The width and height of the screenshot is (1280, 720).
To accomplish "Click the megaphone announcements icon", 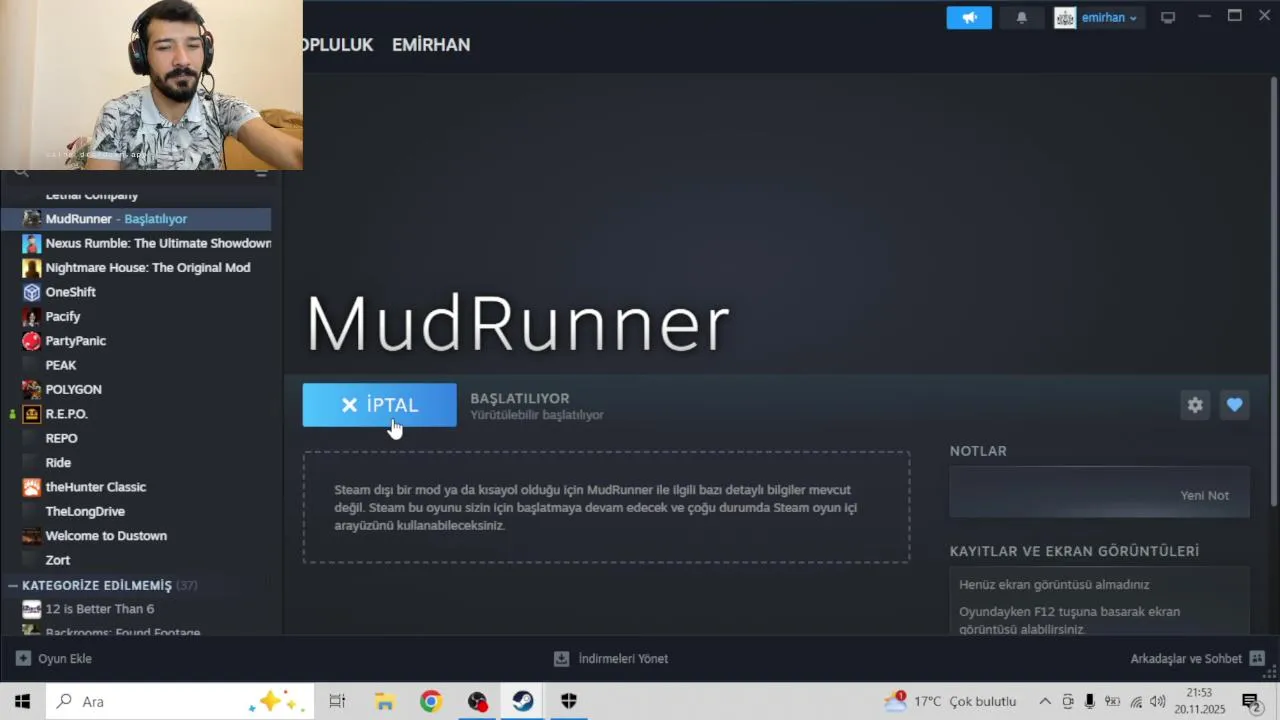I will click(x=969, y=18).
